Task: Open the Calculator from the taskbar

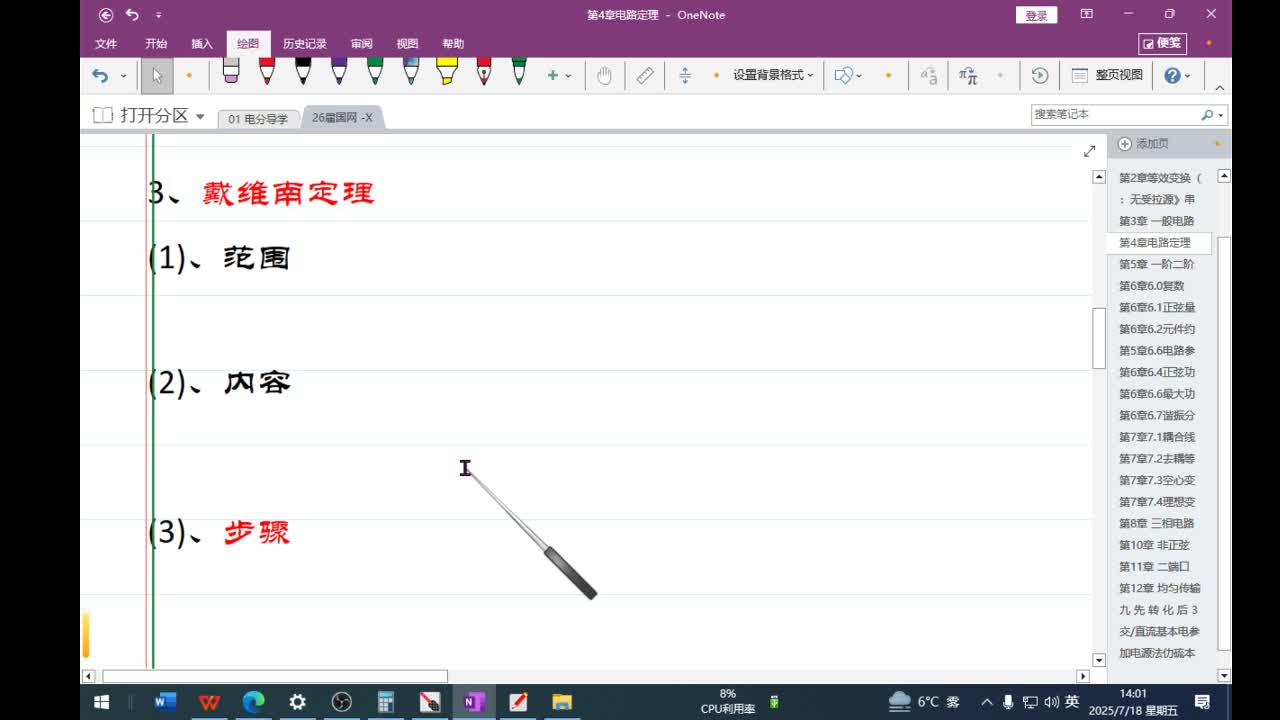Action: pyautogui.click(x=386, y=702)
